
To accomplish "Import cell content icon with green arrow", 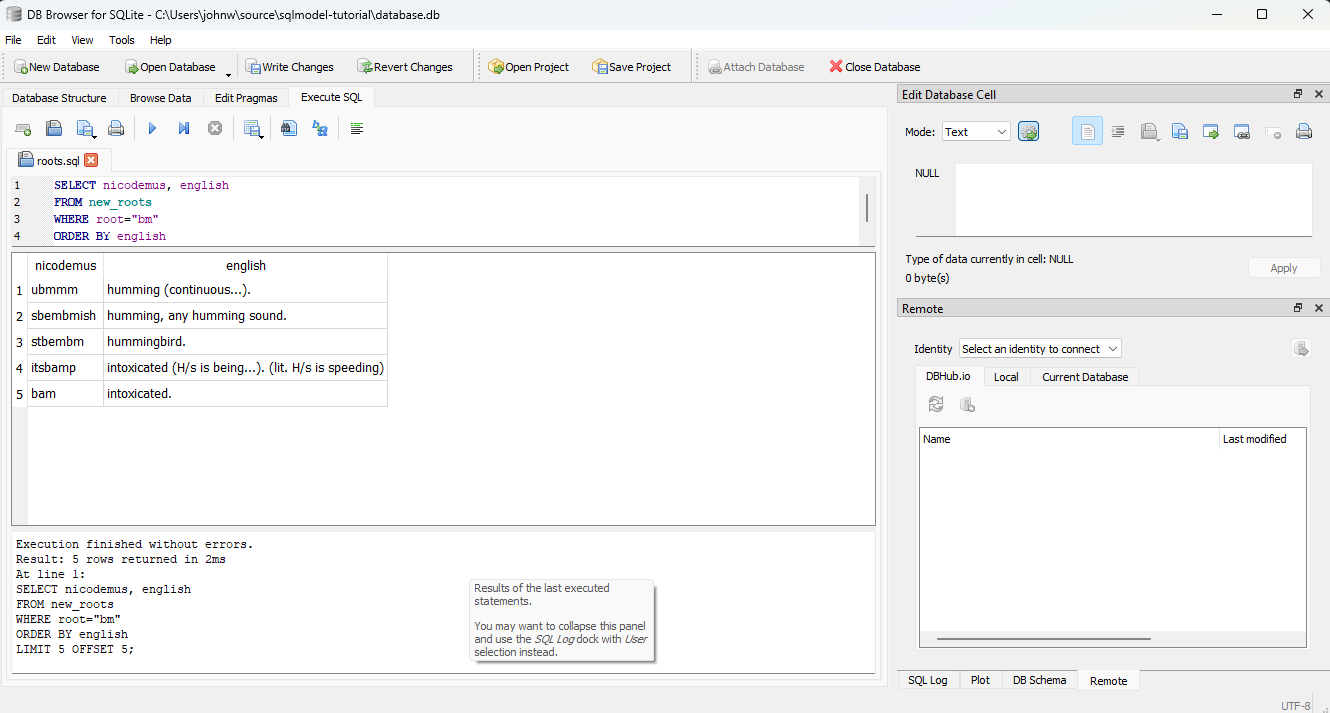I will (x=1211, y=131).
